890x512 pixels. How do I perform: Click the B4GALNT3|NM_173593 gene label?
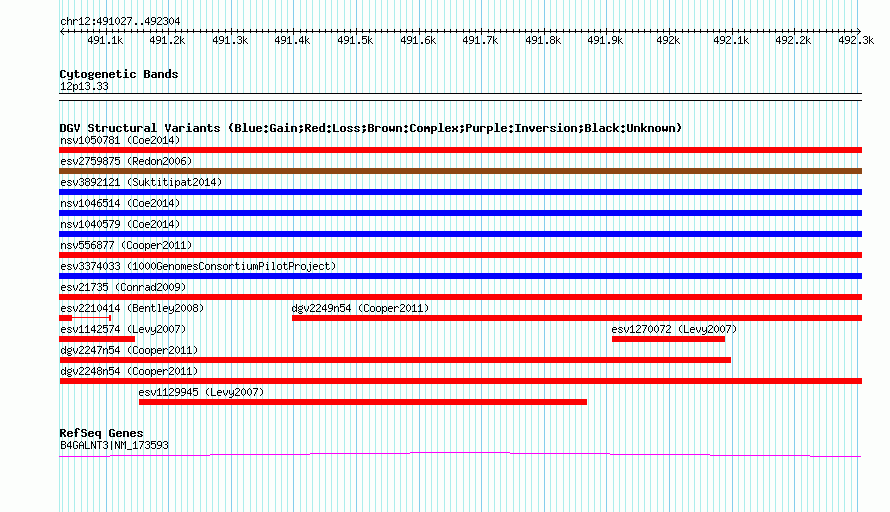click(x=114, y=445)
